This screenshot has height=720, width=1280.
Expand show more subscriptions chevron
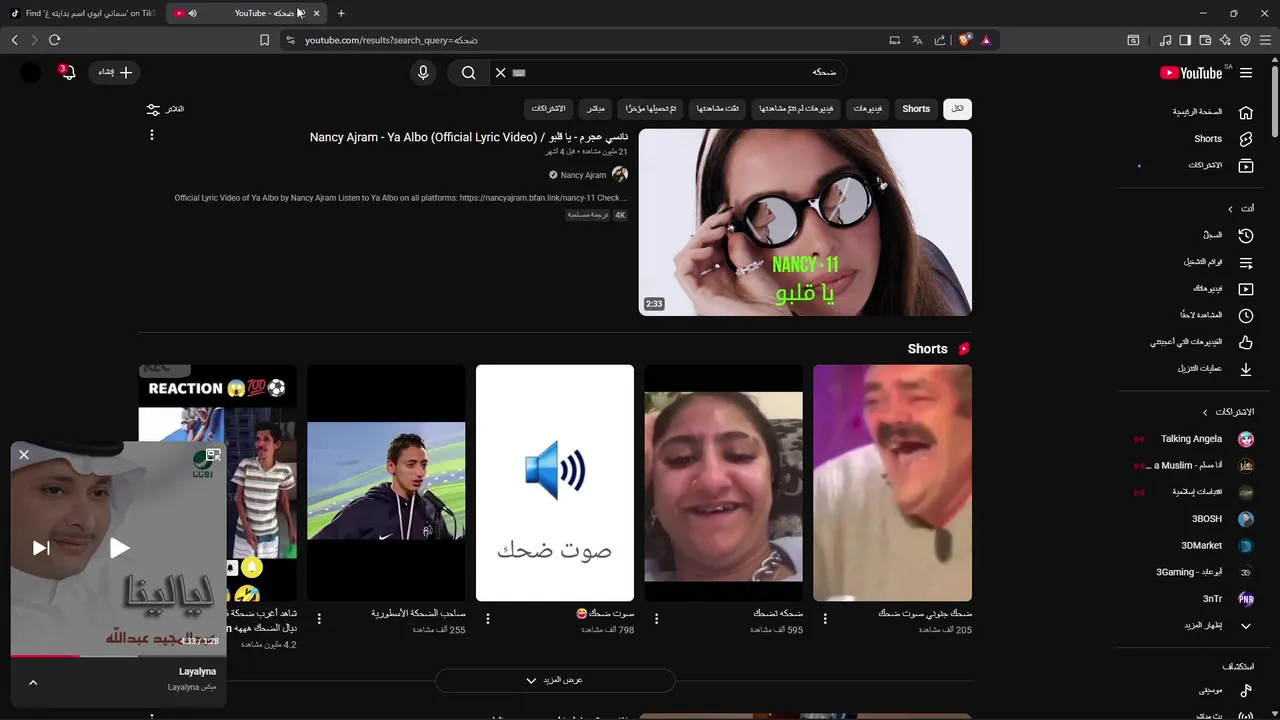(x=1246, y=626)
